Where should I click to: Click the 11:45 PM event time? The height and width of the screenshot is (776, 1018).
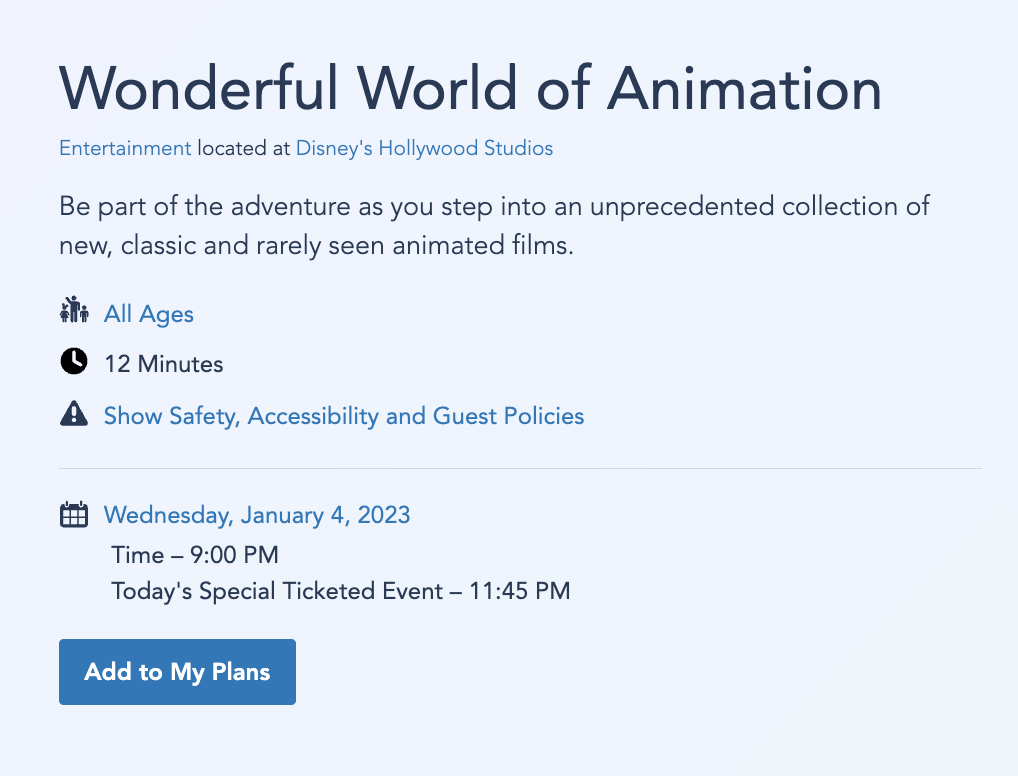click(x=518, y=591)
